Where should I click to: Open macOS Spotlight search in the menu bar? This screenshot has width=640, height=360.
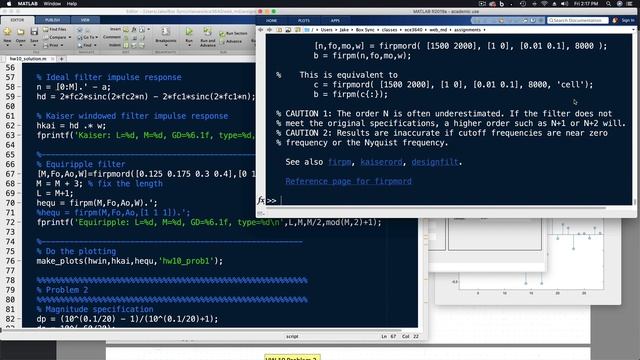[x=608, y=4]
